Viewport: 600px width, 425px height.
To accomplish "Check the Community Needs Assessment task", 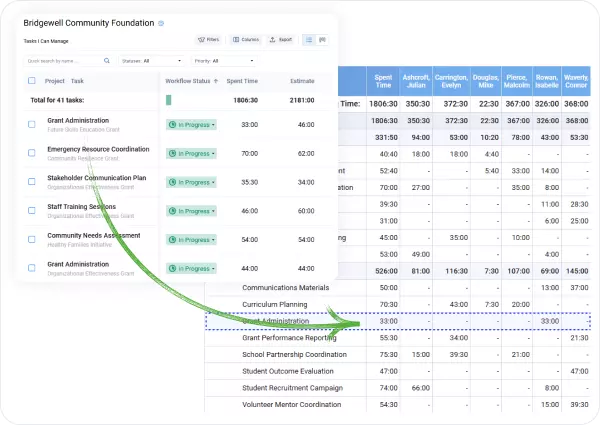I will [x=32, y=239].
